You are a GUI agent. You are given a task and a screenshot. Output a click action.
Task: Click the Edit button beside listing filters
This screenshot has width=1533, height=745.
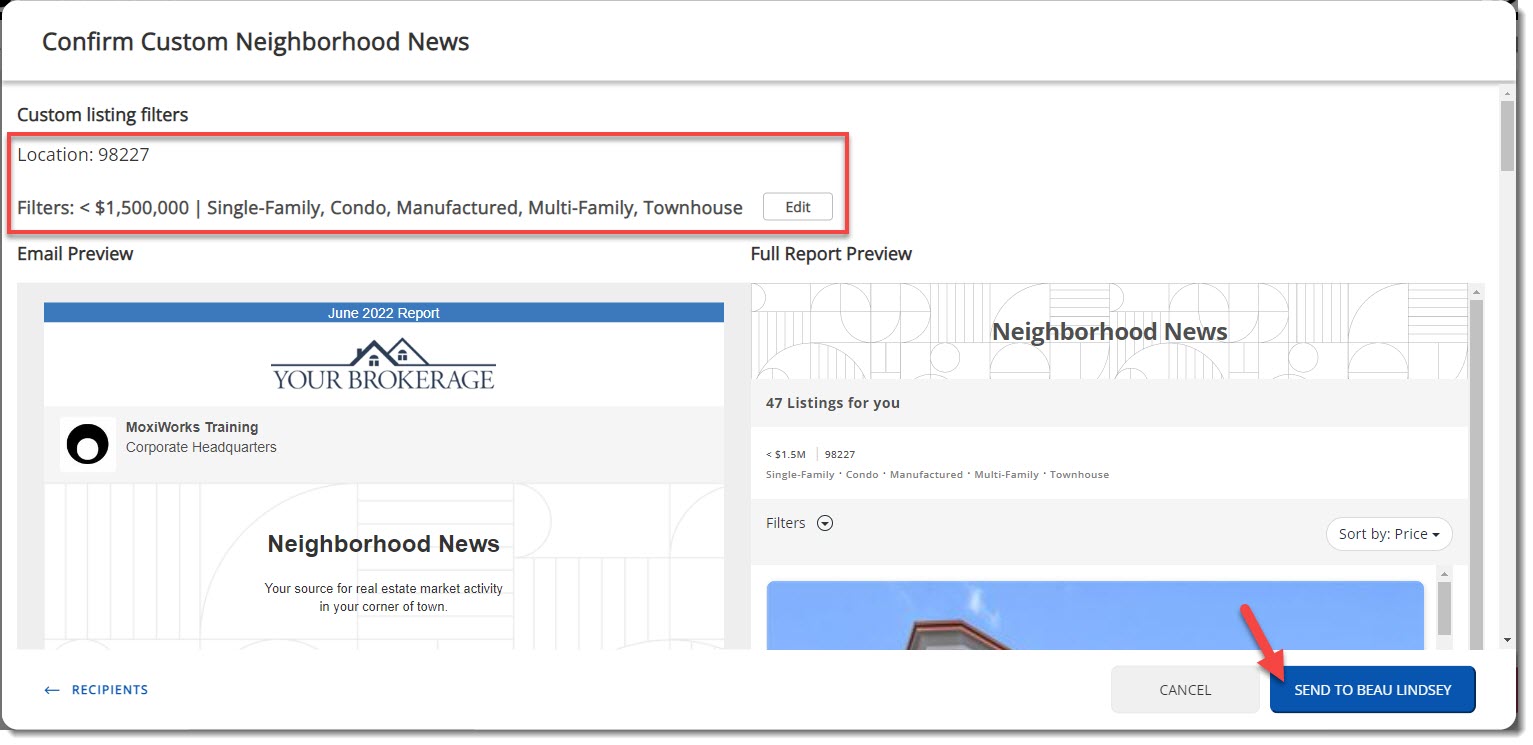pyautogui.click(x=797, y=207)
